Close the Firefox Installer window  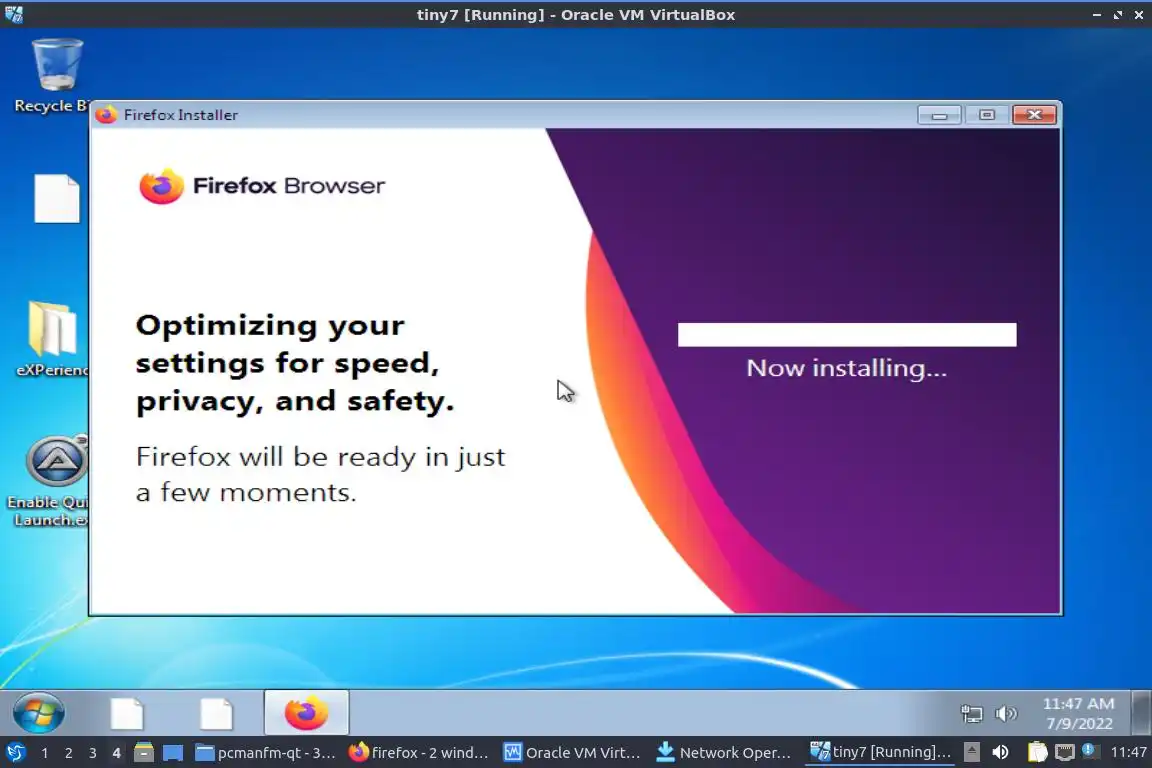(x=1034, y=115)
